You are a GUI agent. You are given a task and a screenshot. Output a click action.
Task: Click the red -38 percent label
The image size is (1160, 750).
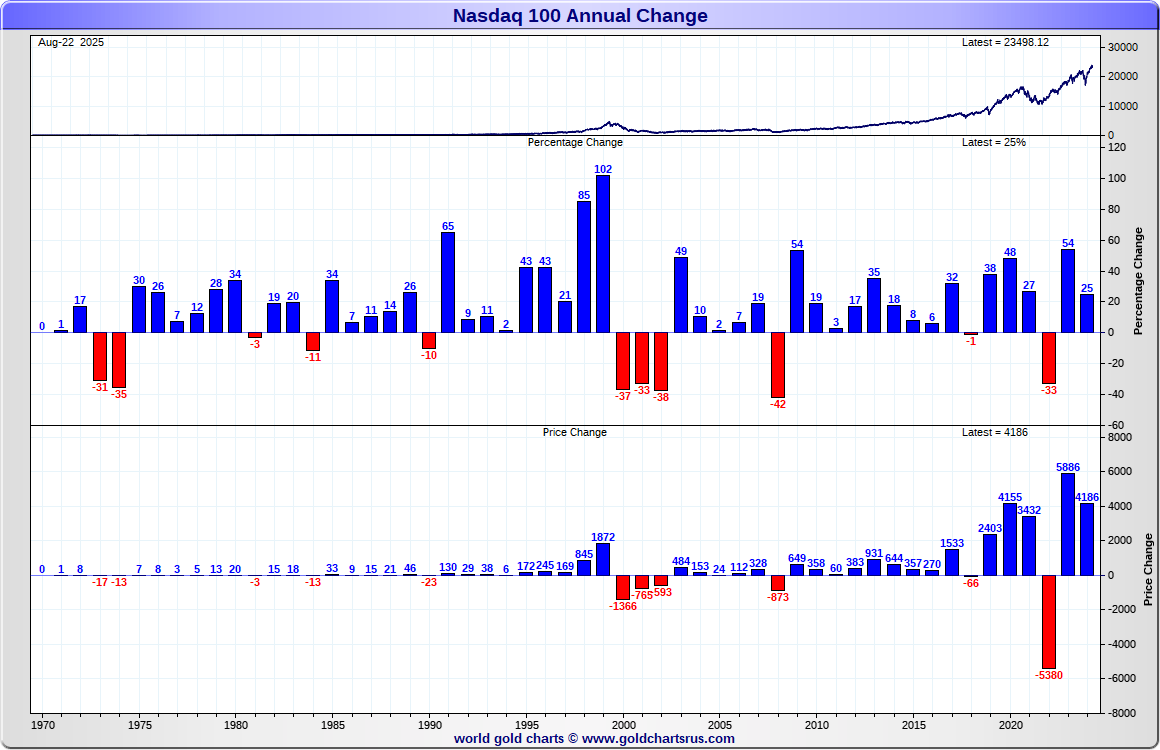(x=661, y=397)
